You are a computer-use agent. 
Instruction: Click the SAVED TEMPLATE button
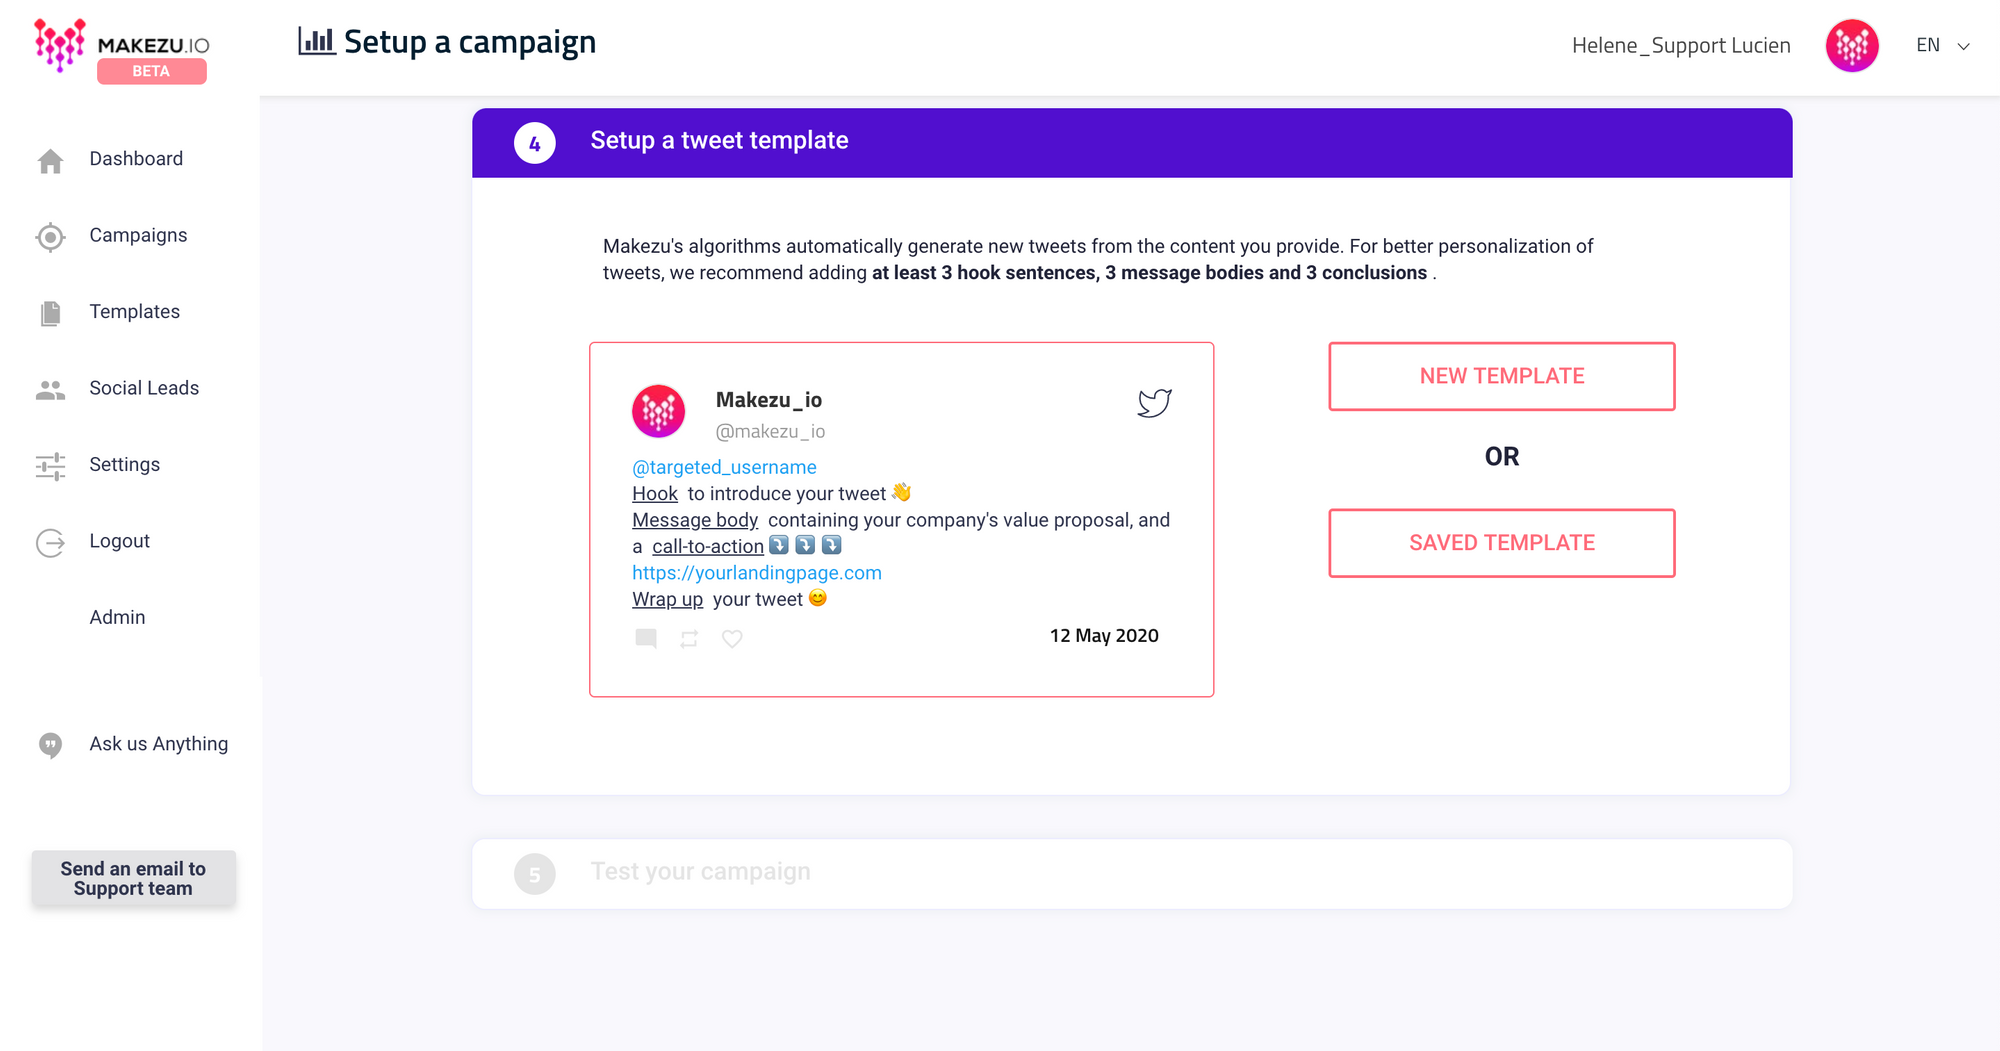click(x=1501, y=543)
